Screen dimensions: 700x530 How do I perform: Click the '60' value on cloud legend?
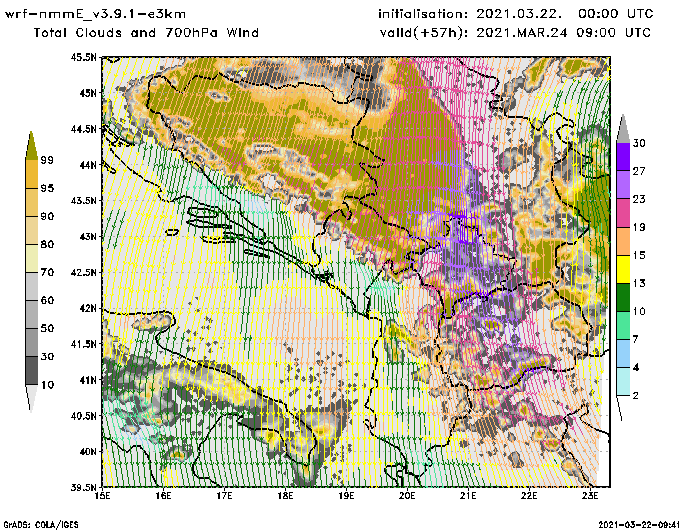tap(47, 300)
